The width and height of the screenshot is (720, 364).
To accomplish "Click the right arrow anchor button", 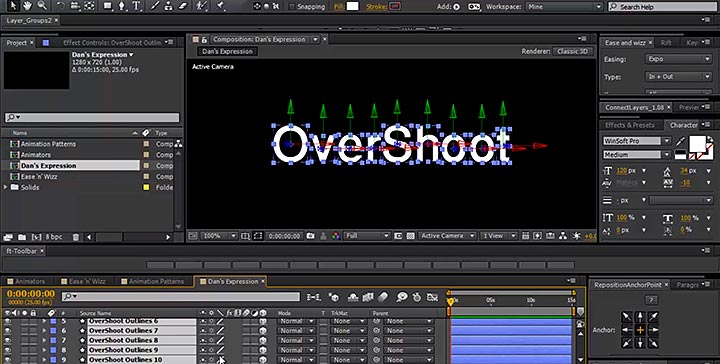I will coord(653,330).
